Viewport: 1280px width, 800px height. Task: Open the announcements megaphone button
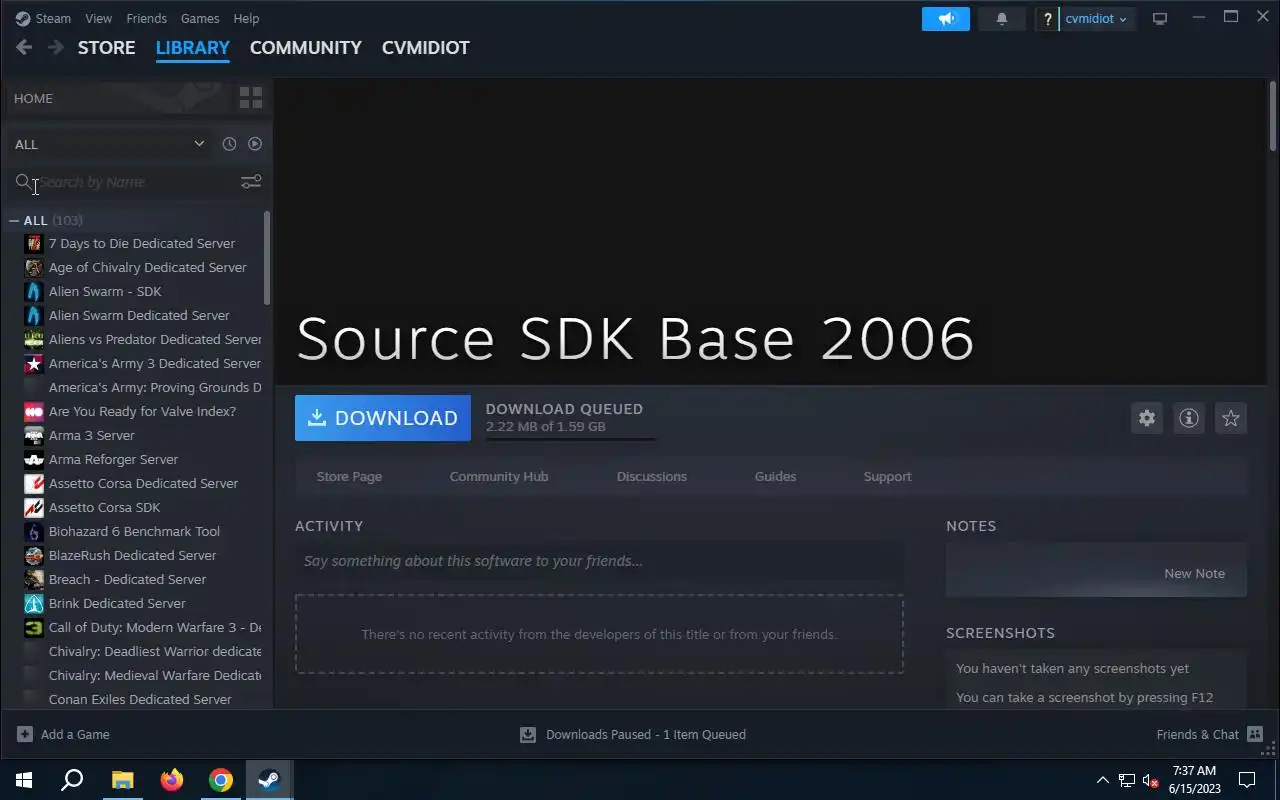[946, 19]
